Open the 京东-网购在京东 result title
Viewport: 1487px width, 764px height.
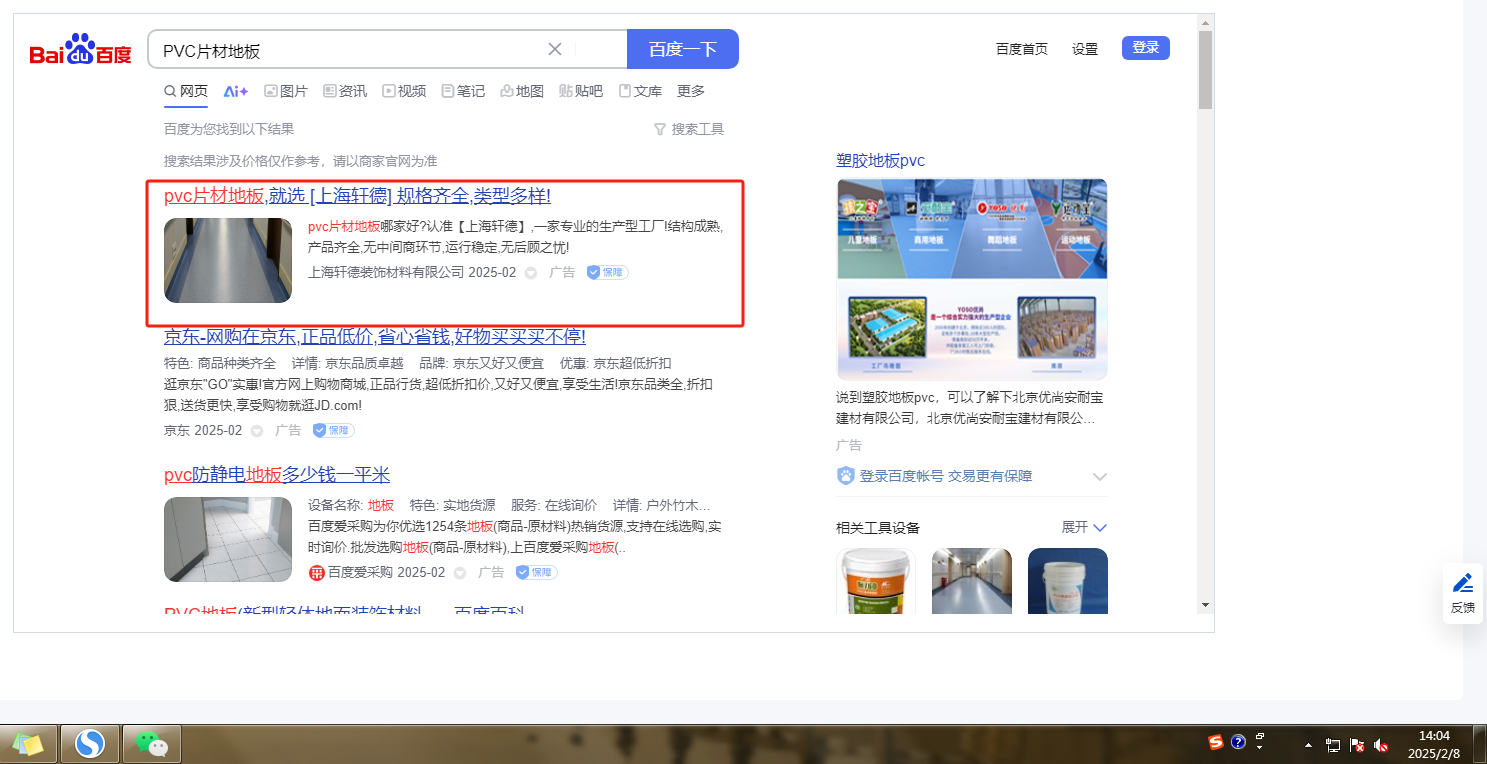(x=375, y=336)
